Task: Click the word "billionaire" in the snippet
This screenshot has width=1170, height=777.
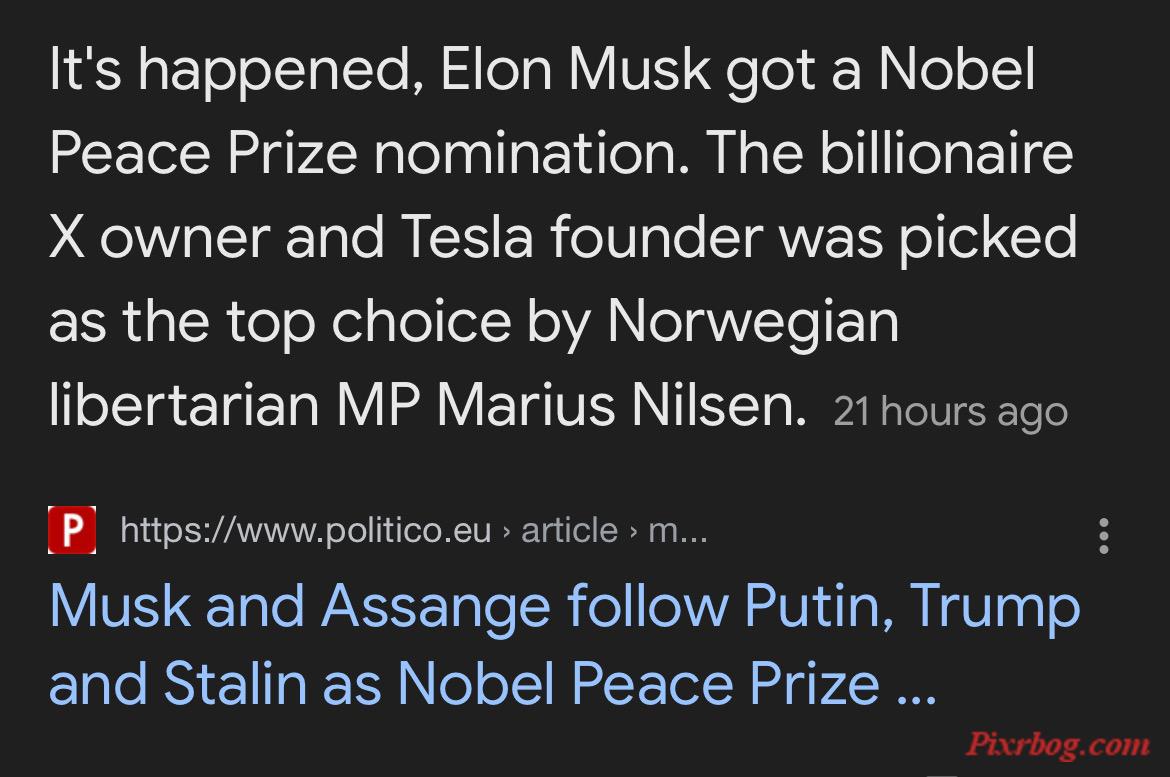Action: click(x=946, y=153)
